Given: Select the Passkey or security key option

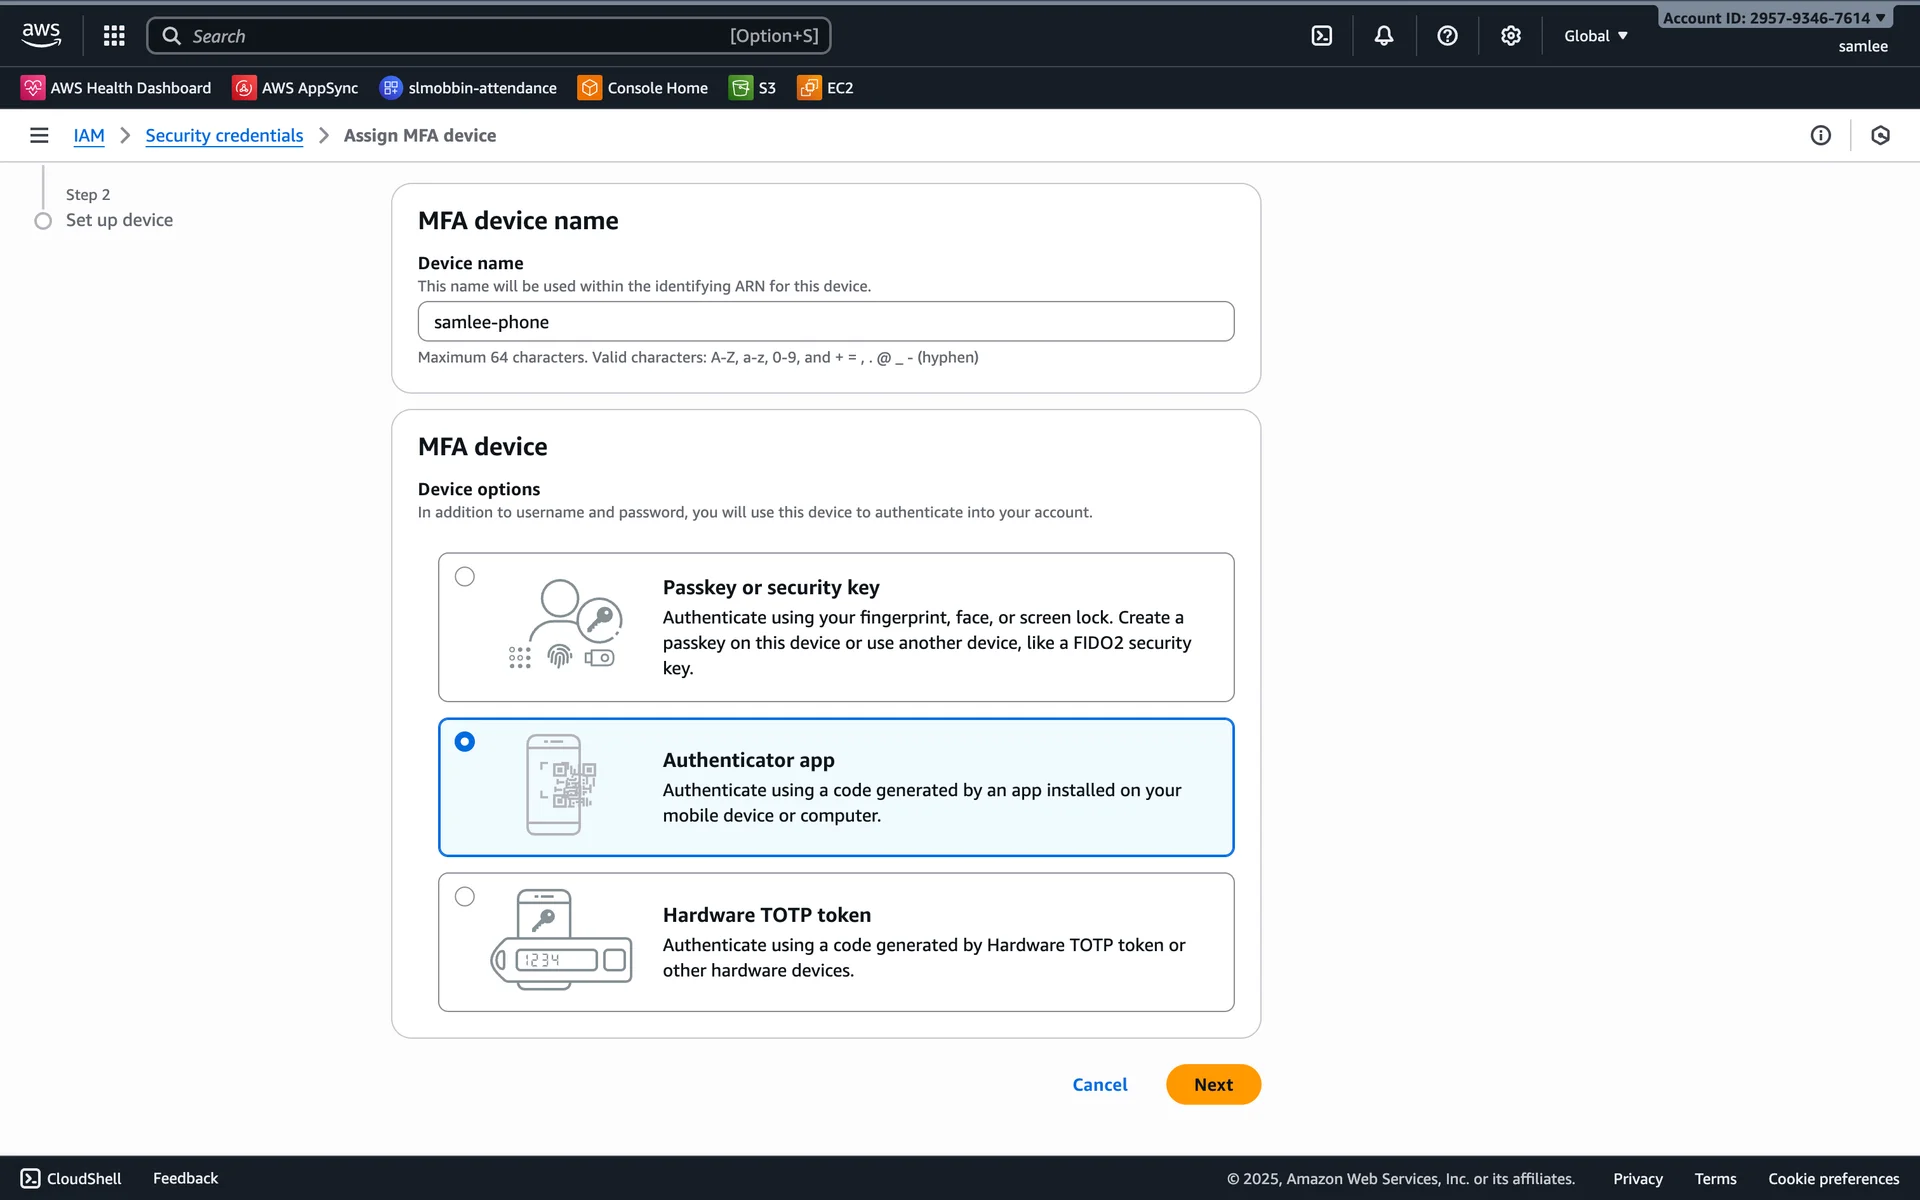Looking at the screenshot, I should pos(465,577).
